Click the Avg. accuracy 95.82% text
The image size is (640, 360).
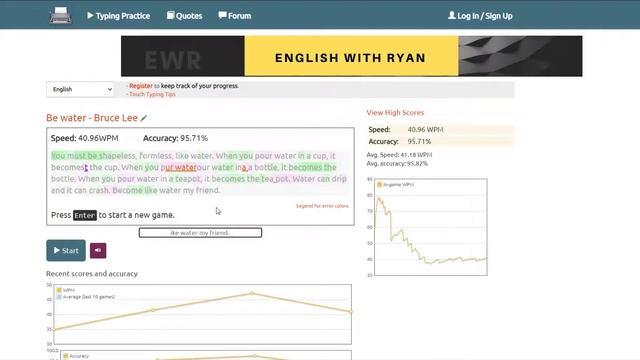tap(397, 164)
